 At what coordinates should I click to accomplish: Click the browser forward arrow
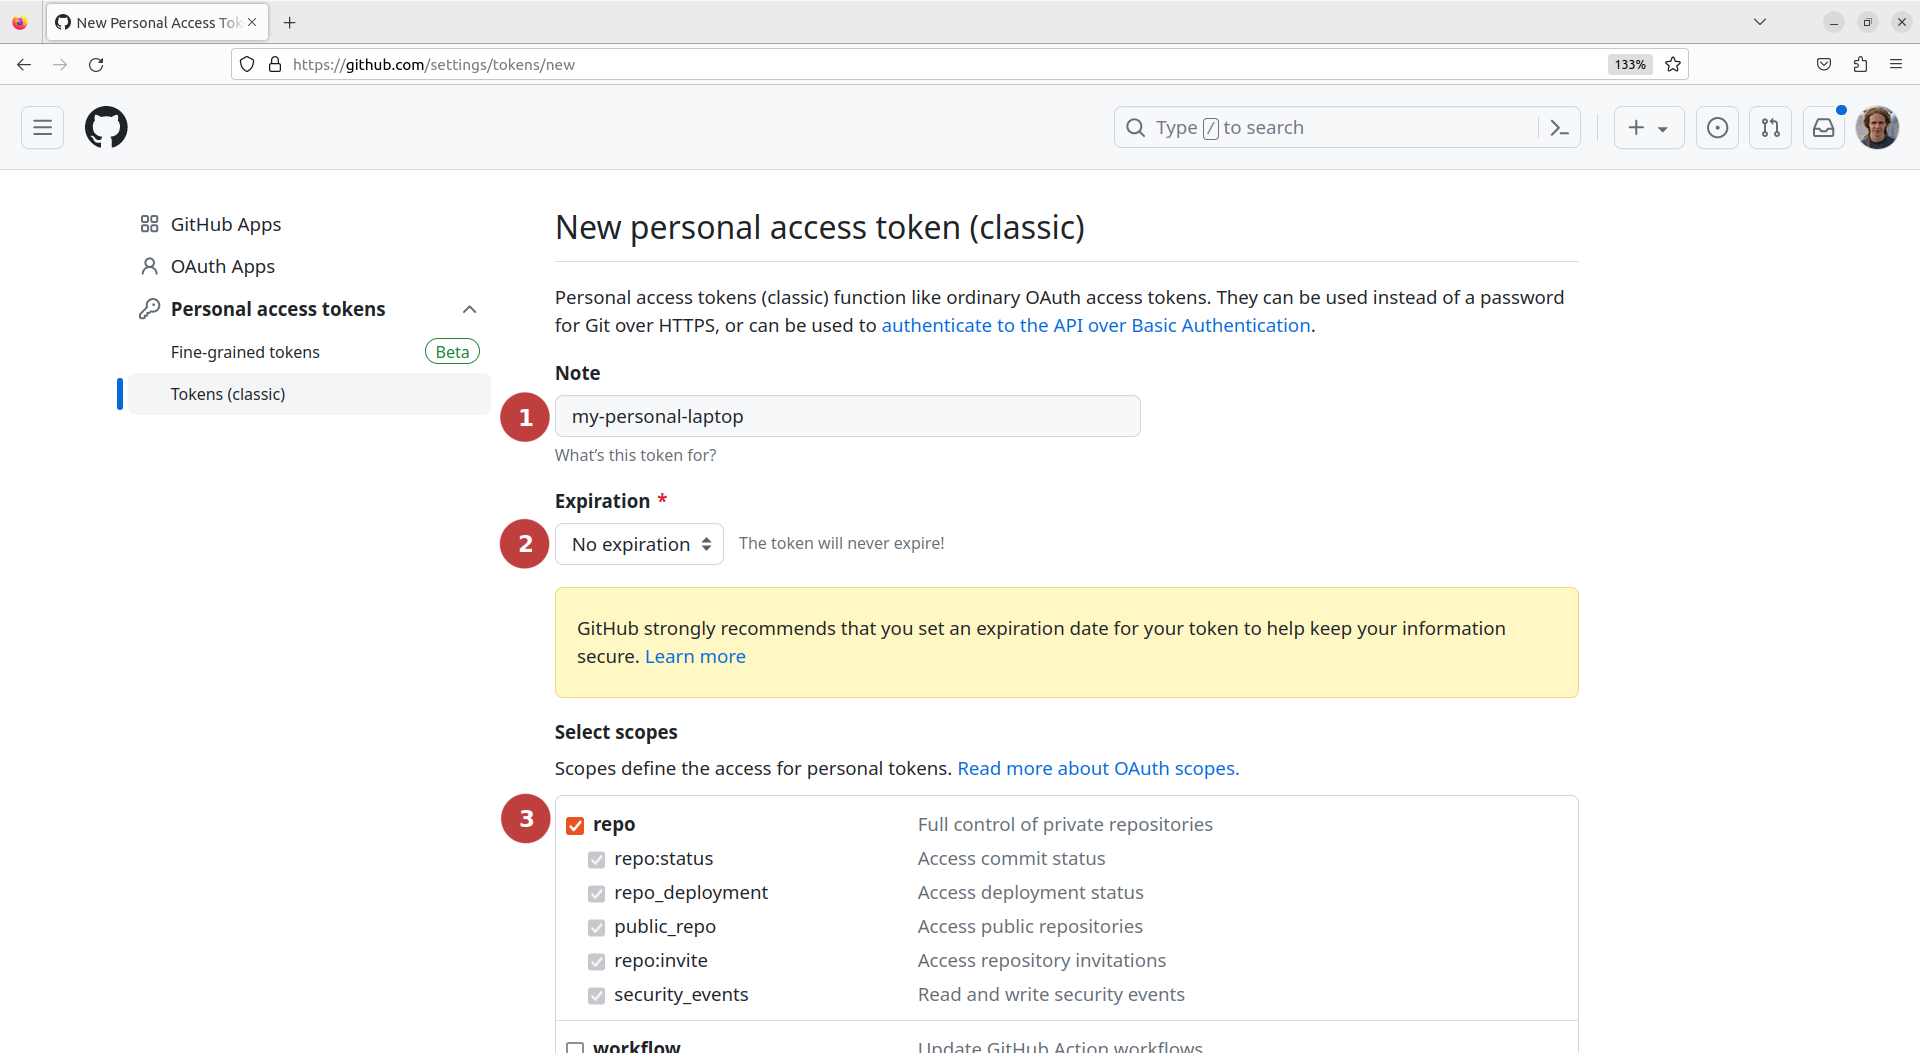pyautogui.click(x=60, y=64)
